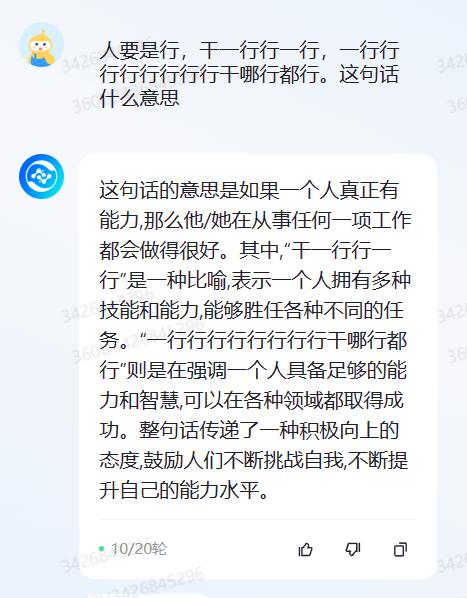The height and width of the screenshot is (598, 467).
Task: Copy the answer using the copy icon
Action: 400,549
